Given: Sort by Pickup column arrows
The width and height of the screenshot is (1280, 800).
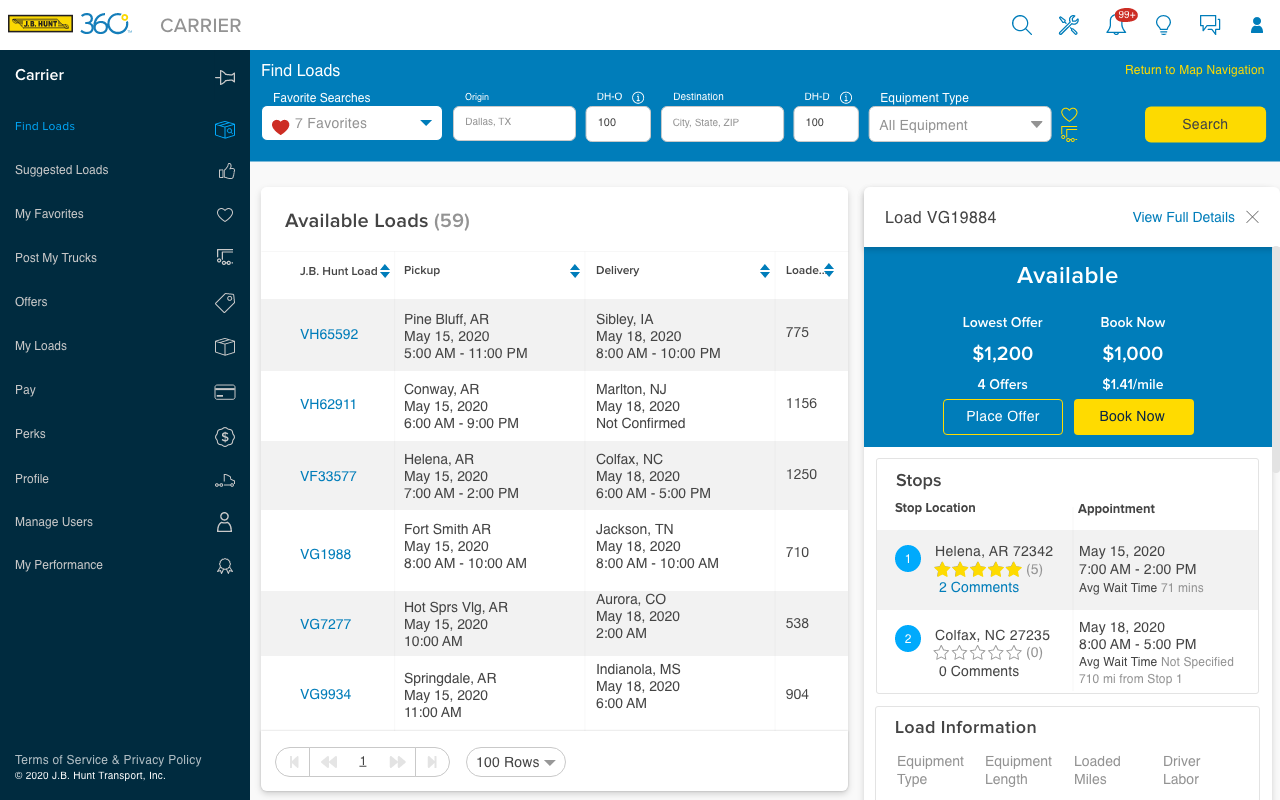Looking at the screenshot, I should (x=575, y=271).
